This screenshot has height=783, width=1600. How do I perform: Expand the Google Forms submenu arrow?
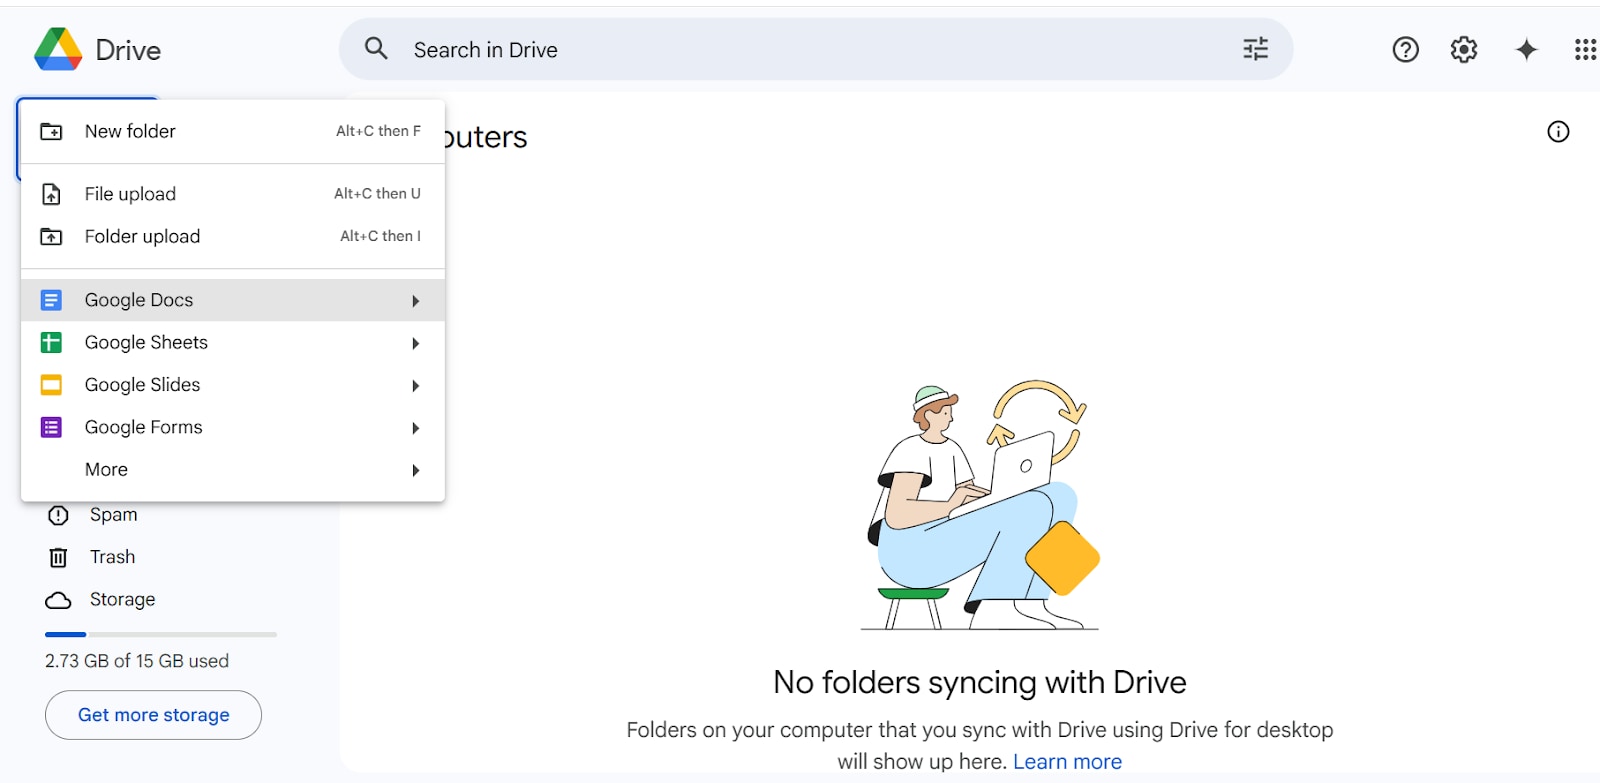pos(415,428)
